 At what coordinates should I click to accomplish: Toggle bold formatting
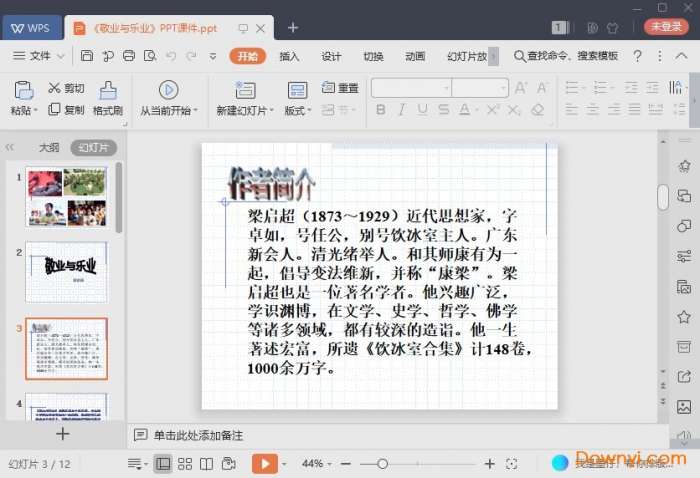[381, 109]
